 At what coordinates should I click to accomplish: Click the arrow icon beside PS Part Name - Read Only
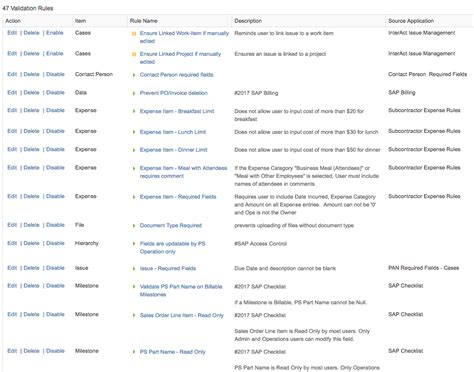pos(134,352)
